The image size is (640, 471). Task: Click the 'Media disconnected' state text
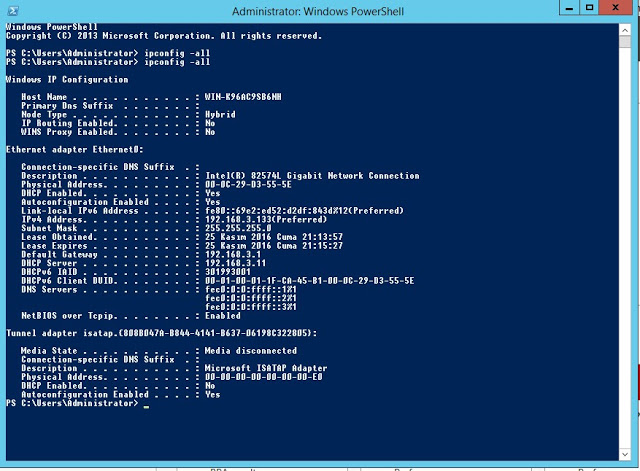(x=250, y=351)
